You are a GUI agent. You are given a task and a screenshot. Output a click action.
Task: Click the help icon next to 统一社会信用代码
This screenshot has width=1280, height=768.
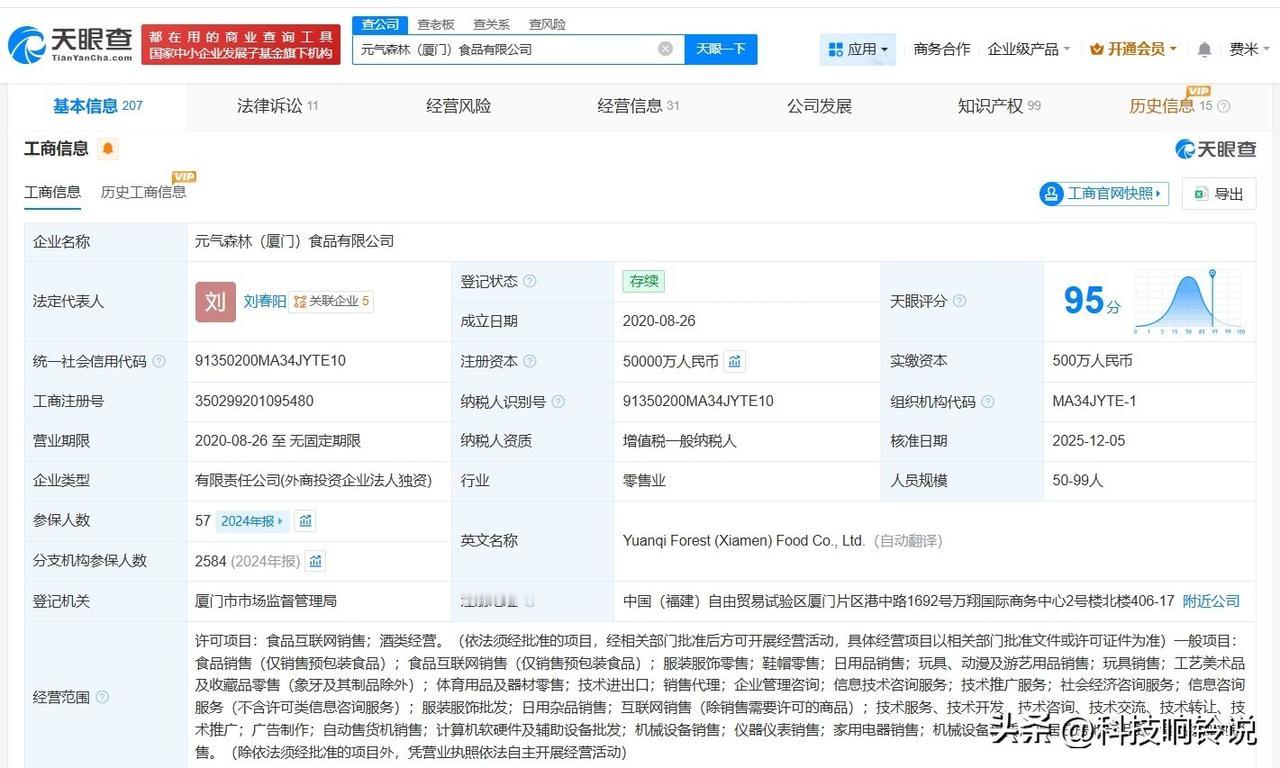(x=159, y=361)
